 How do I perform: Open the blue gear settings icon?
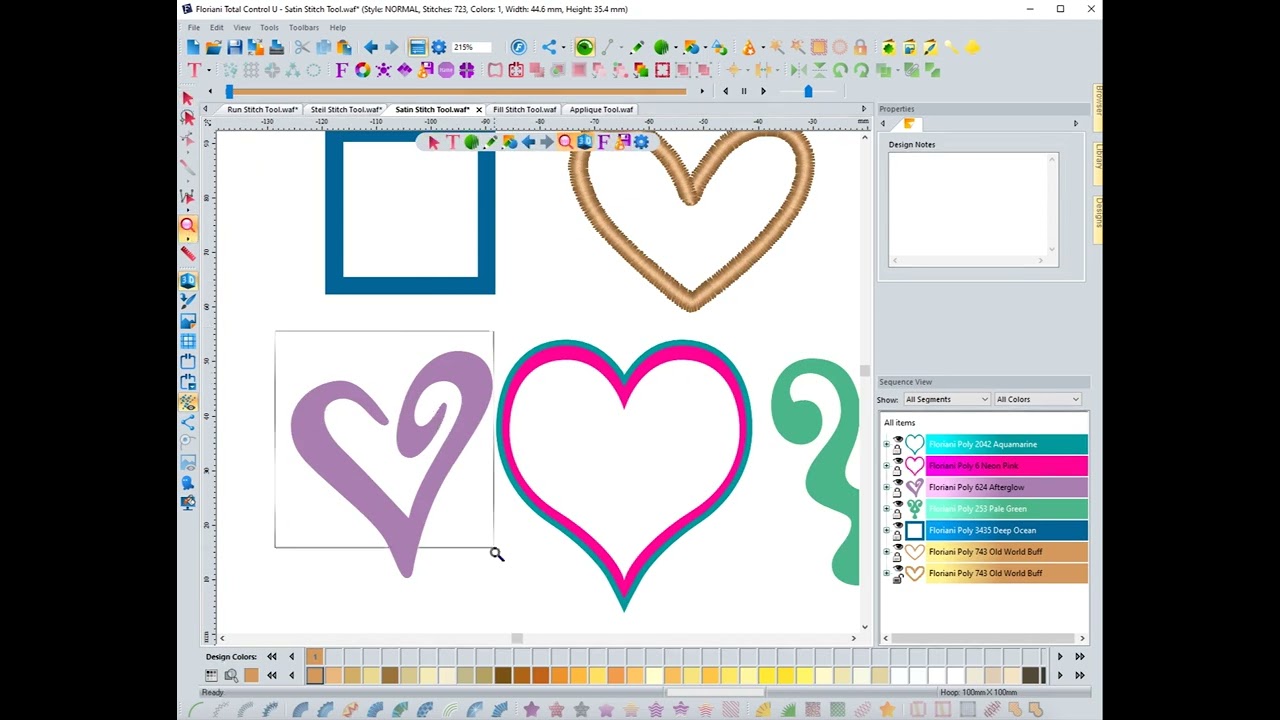pos(439,47)
